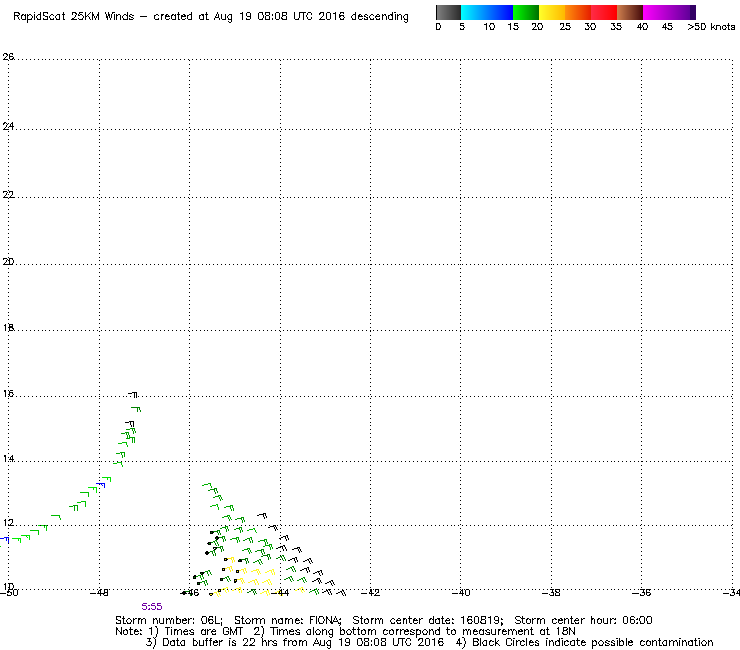The width and height of the screenshot is (740, 650).
Task: Click the red 30-35 knots color band
Action: pyautogui.click(x=604, y=12)
